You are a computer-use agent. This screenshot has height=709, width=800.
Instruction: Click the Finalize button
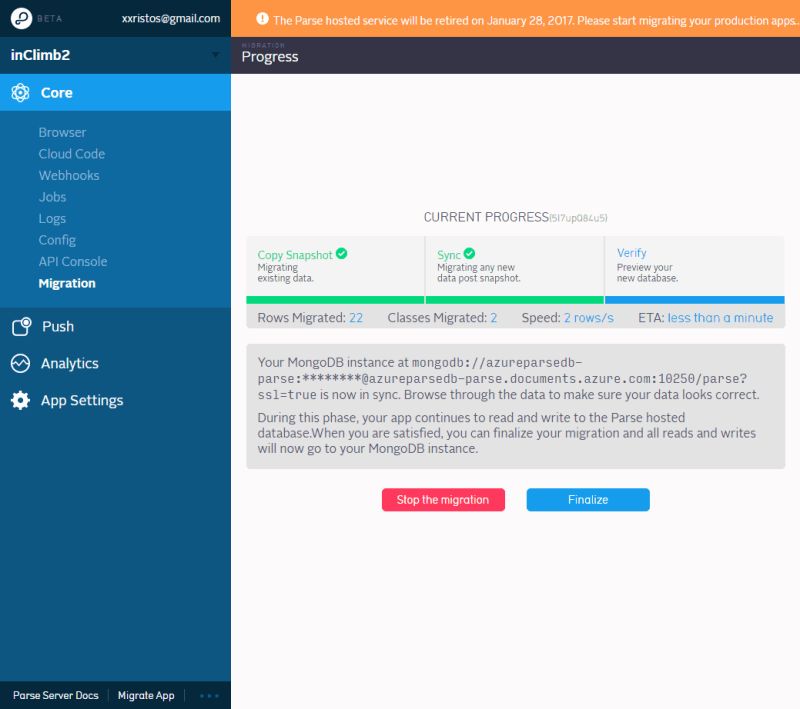[x=588, y=500]
